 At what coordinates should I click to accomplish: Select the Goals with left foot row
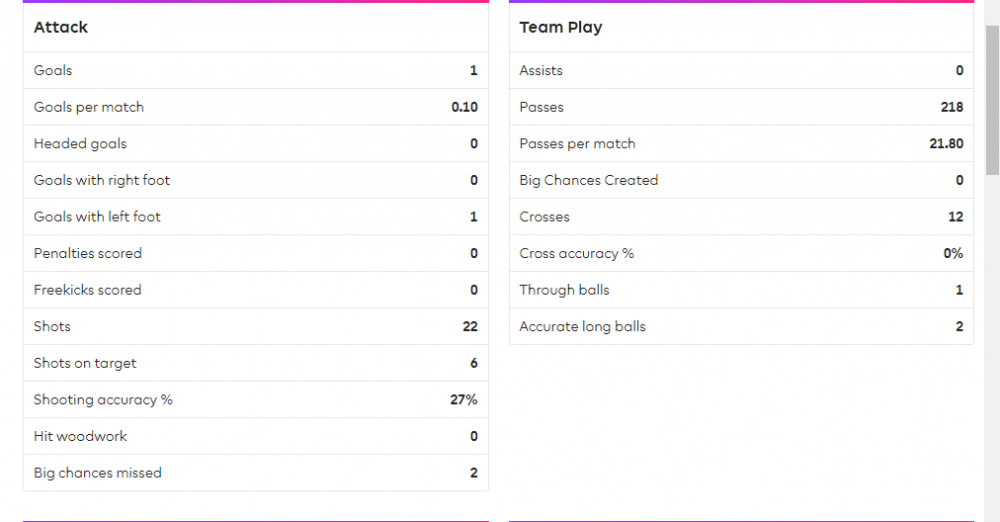[x=255, y=217]
